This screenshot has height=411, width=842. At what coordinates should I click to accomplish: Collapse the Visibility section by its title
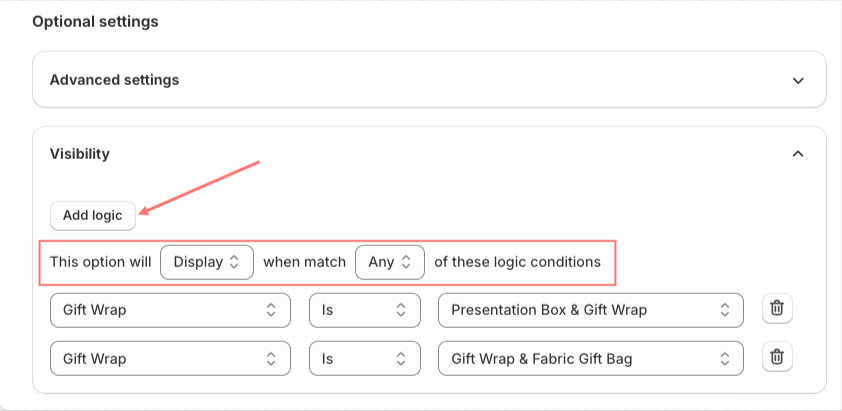coord(79,154)
